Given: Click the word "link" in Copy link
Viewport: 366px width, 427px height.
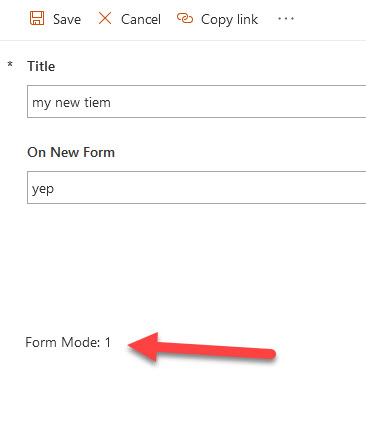Looking at the screenshot, I should (x=247, y=19).
